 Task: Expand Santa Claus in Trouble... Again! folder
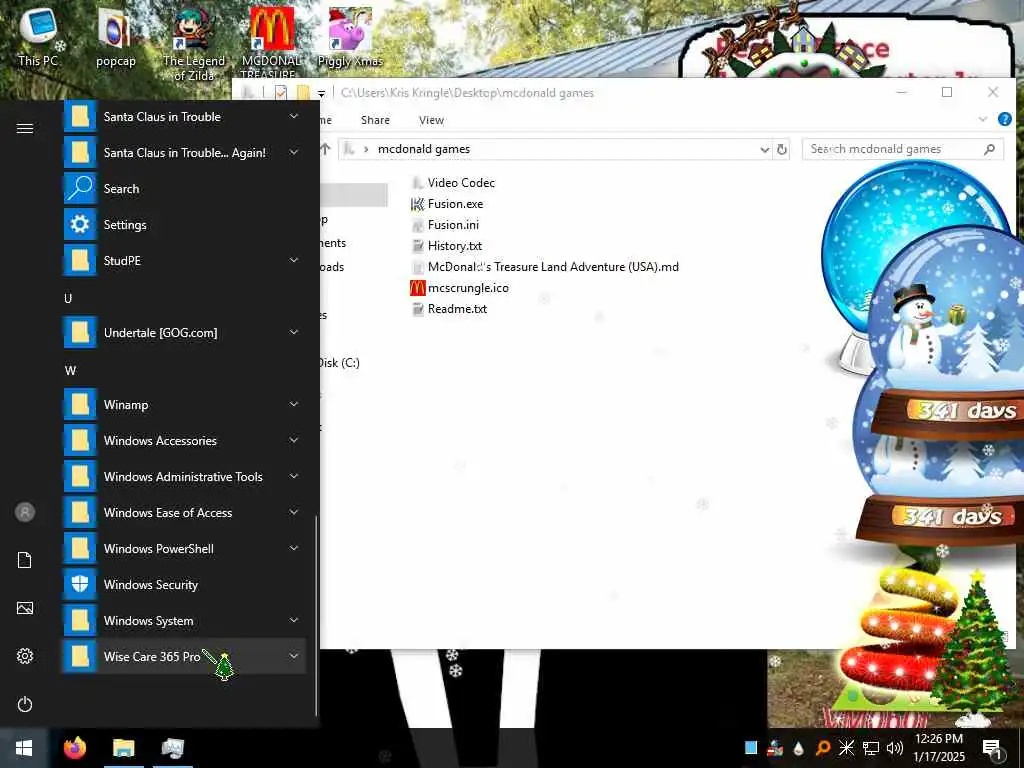point(294,152)
